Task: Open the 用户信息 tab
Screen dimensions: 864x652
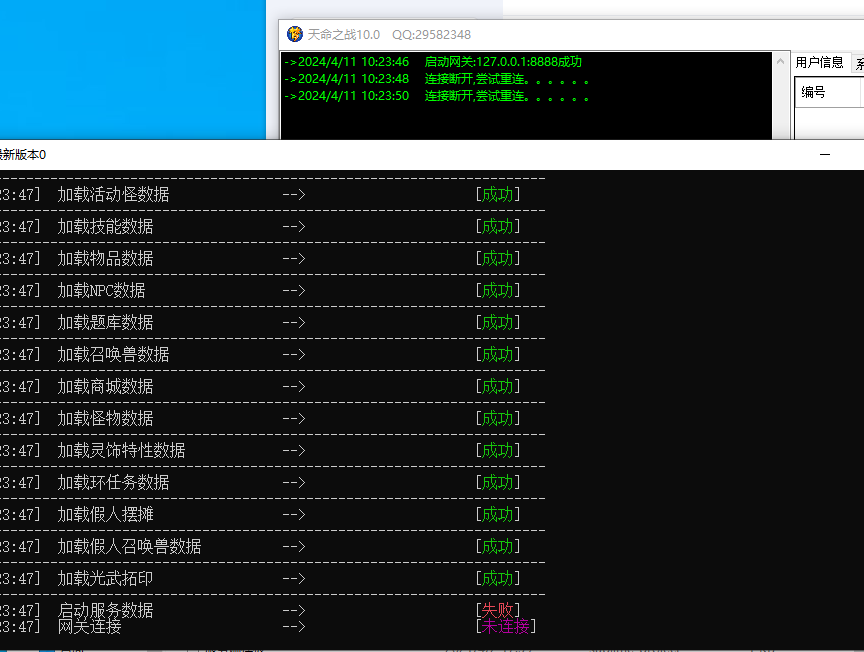Action: [x=819, y=62]
